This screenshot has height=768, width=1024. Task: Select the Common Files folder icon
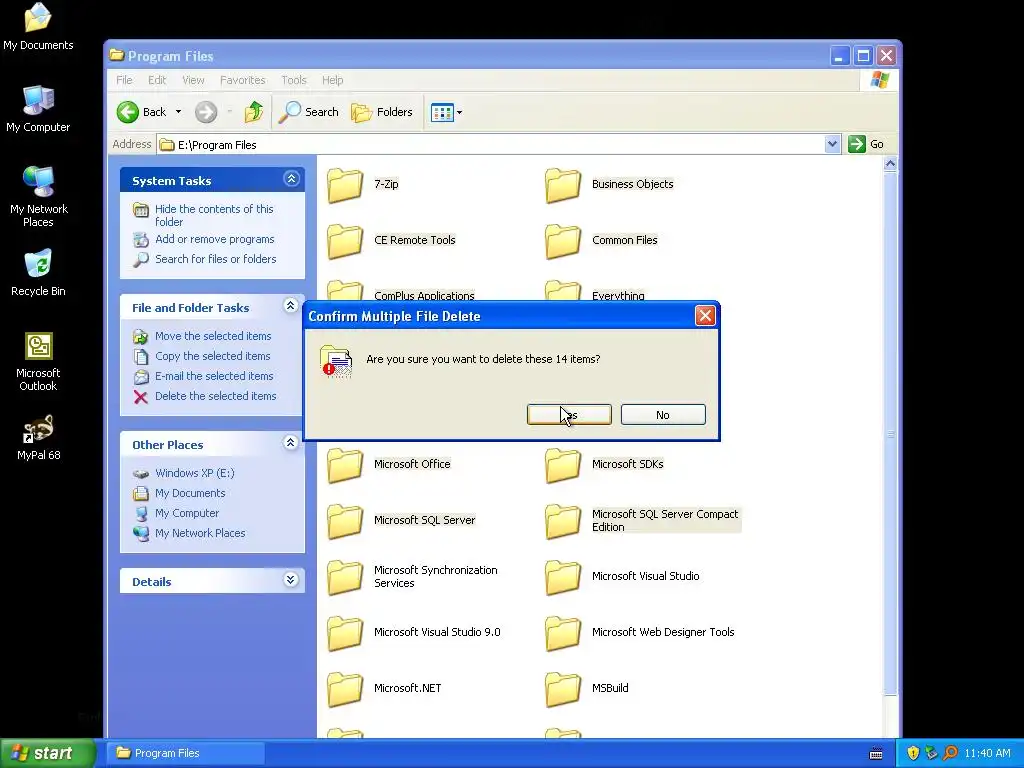tap(562, 241)
